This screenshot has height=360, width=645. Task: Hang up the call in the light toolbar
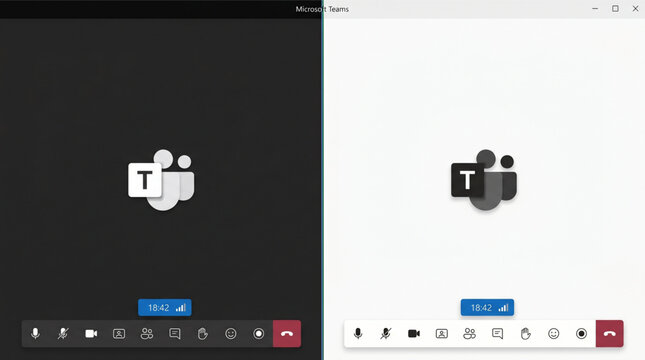click(610, 334)
